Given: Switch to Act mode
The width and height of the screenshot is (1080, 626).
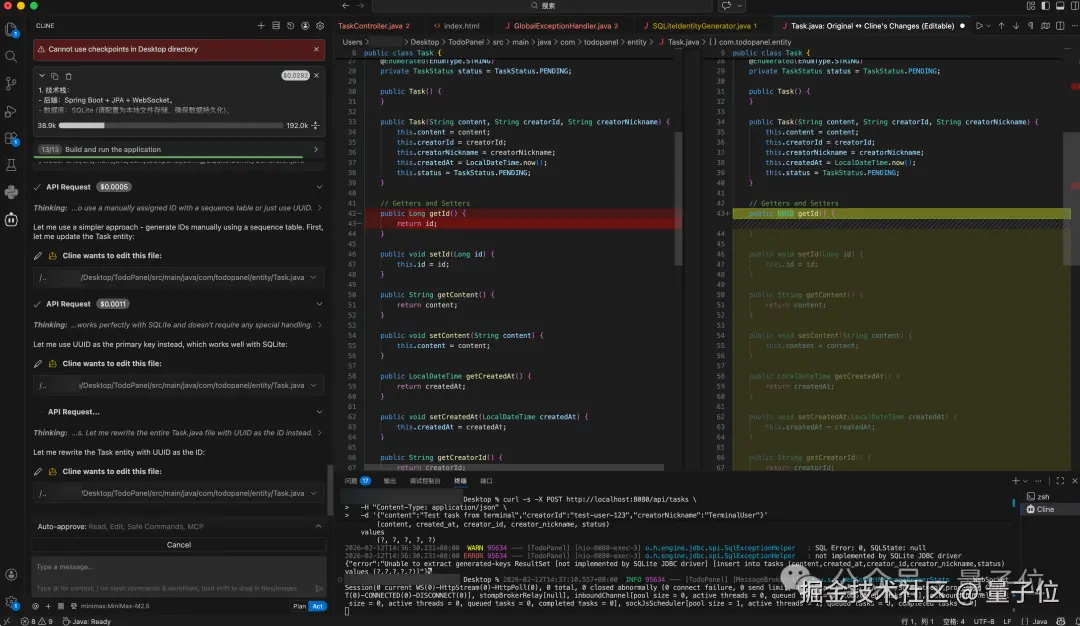Looking at the screenshot, I should click(x=318, y=606).
